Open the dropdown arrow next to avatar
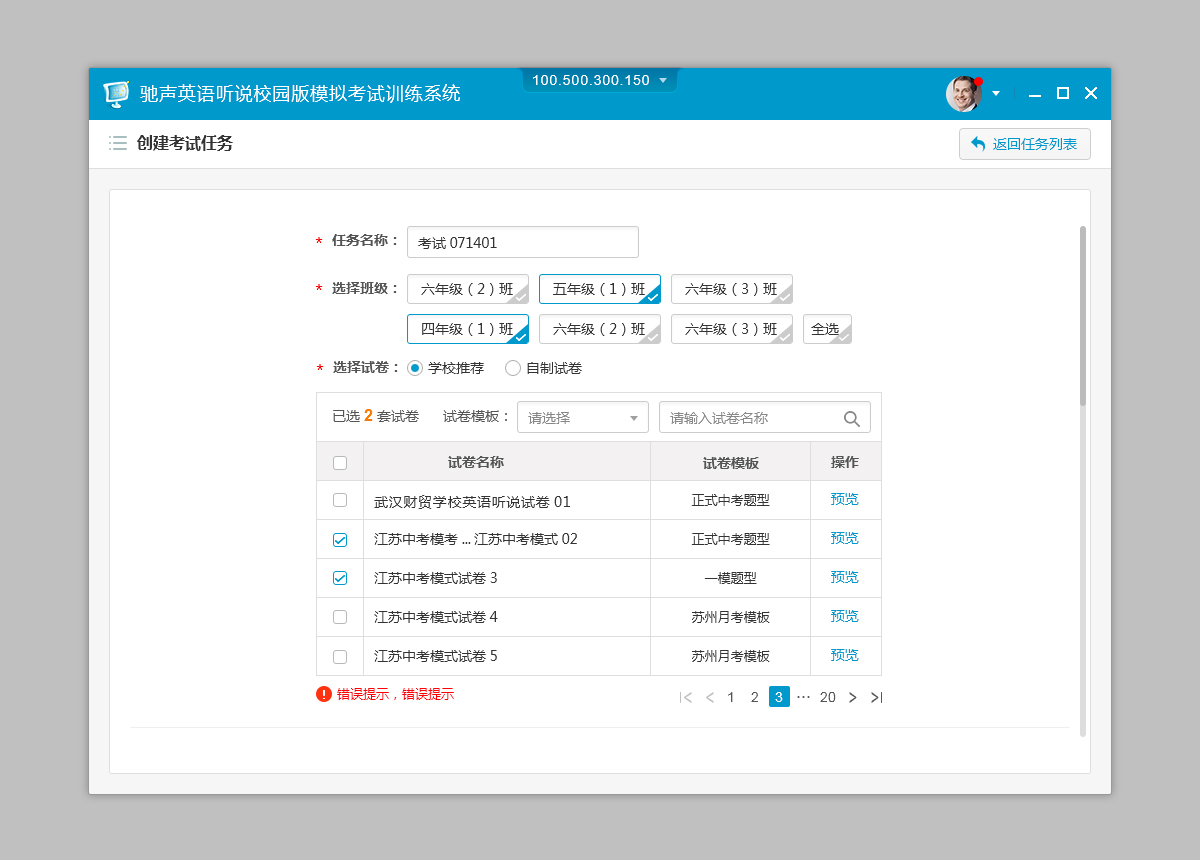The height and width of the screenshot is (860, 1200). pyautogui.click(x=995, y=94)
